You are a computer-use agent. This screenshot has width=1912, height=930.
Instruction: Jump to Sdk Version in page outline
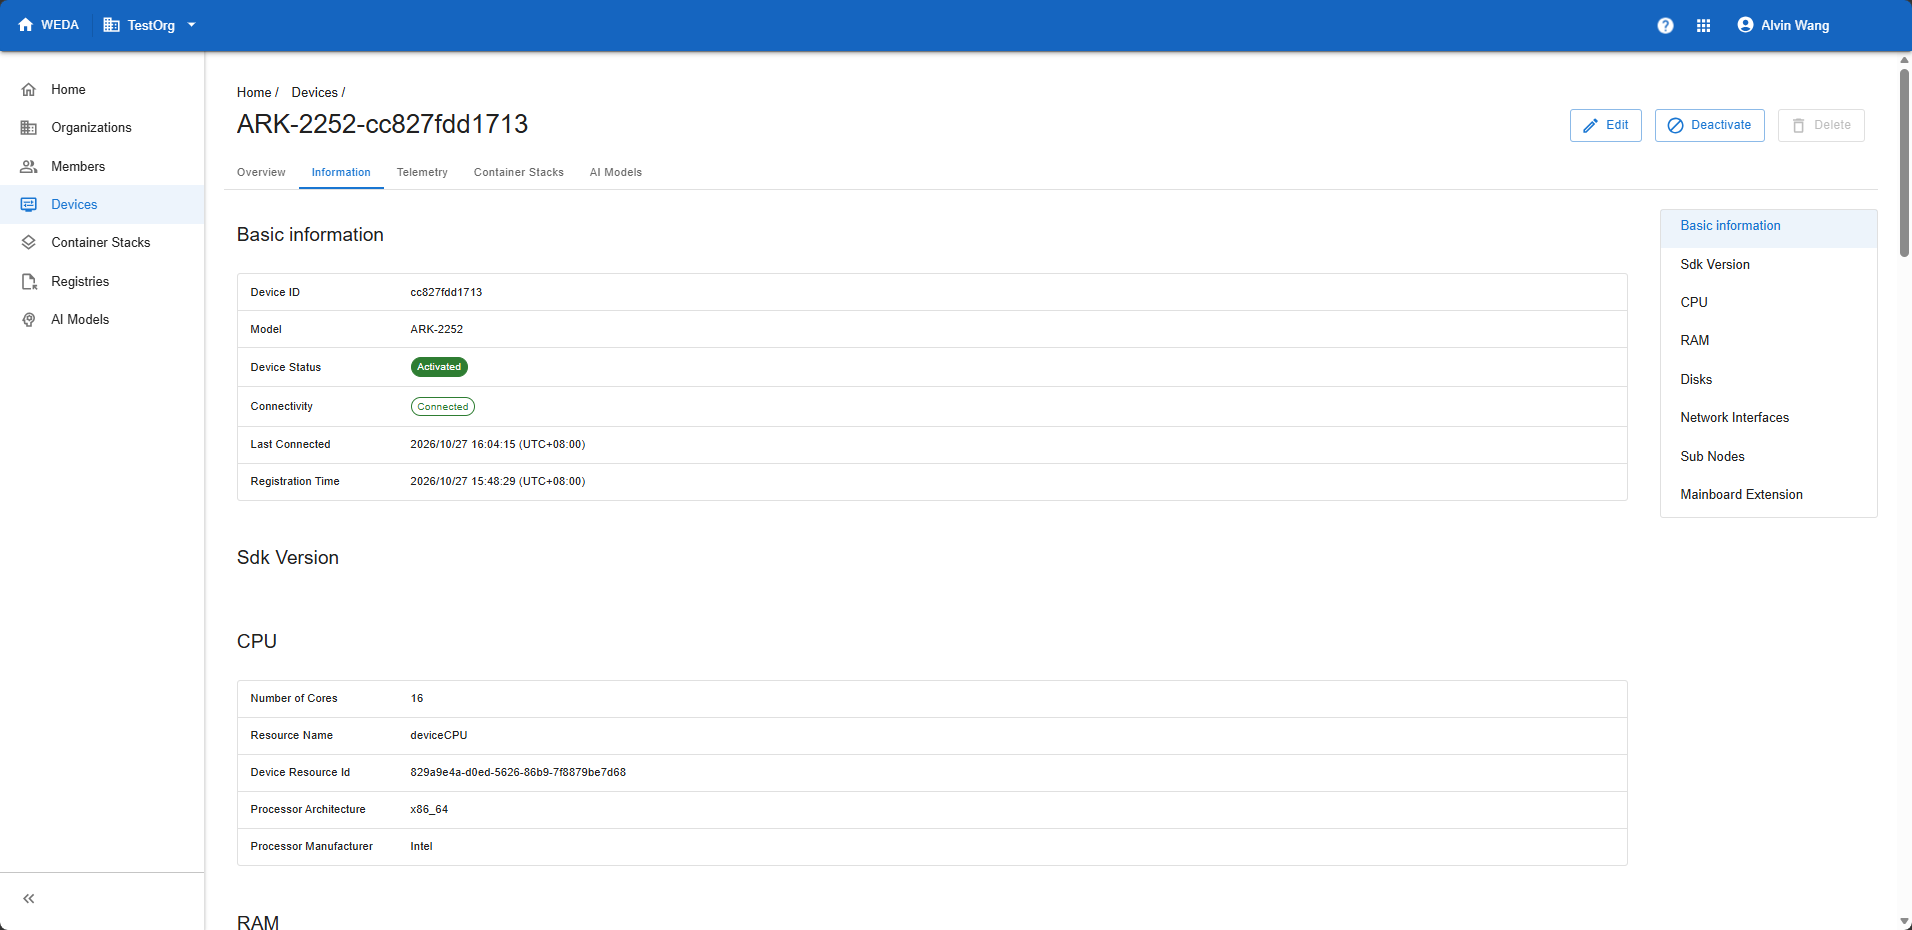(1768, 265)
